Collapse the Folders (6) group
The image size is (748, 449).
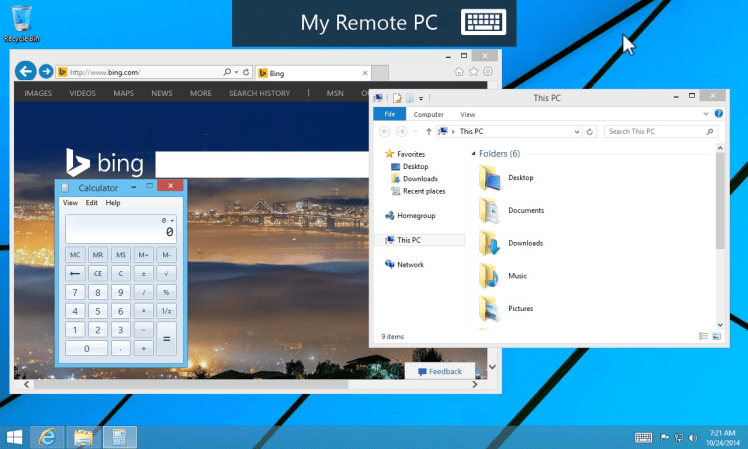pyautogui.click(x=473, y=154)
